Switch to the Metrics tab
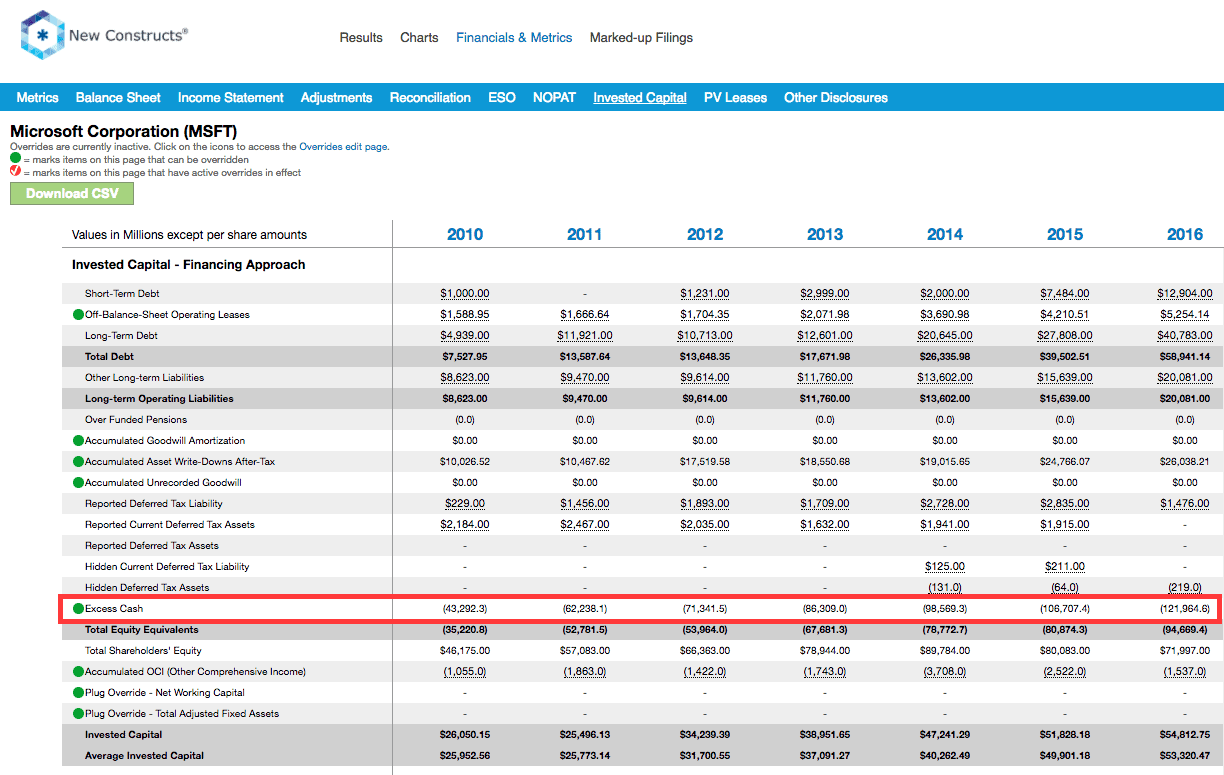 point(38,97)
